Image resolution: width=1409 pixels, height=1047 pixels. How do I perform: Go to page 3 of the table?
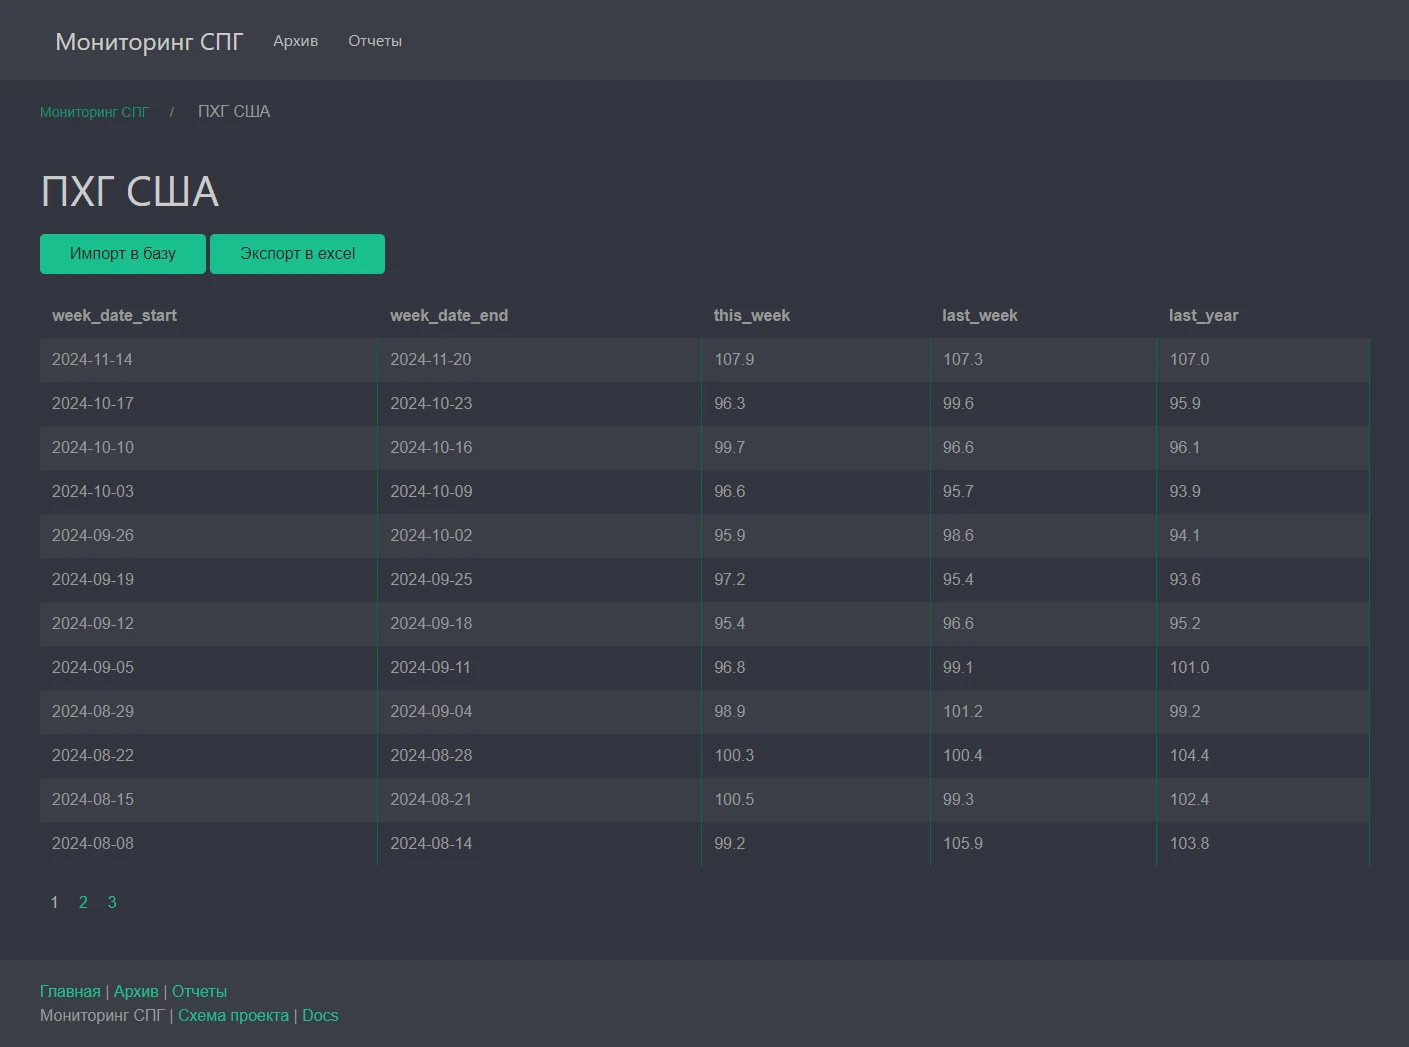click(x=112, y=902)
